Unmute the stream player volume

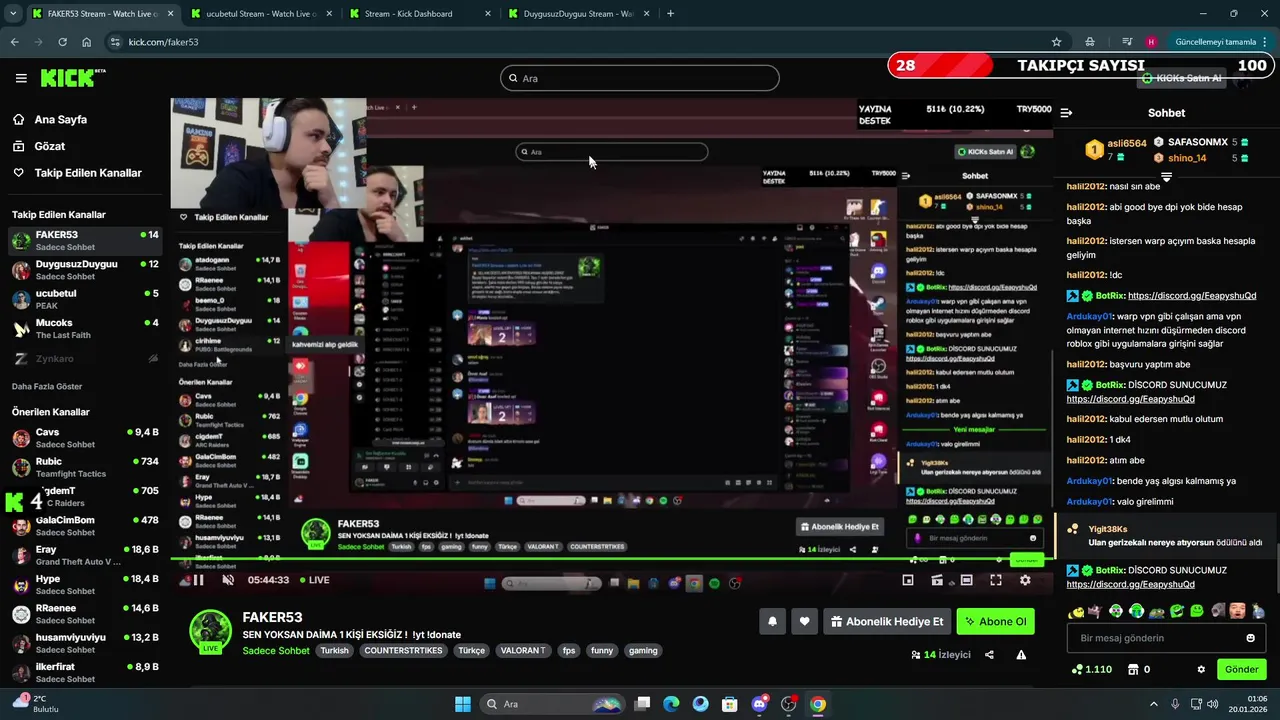click(227, 580)
